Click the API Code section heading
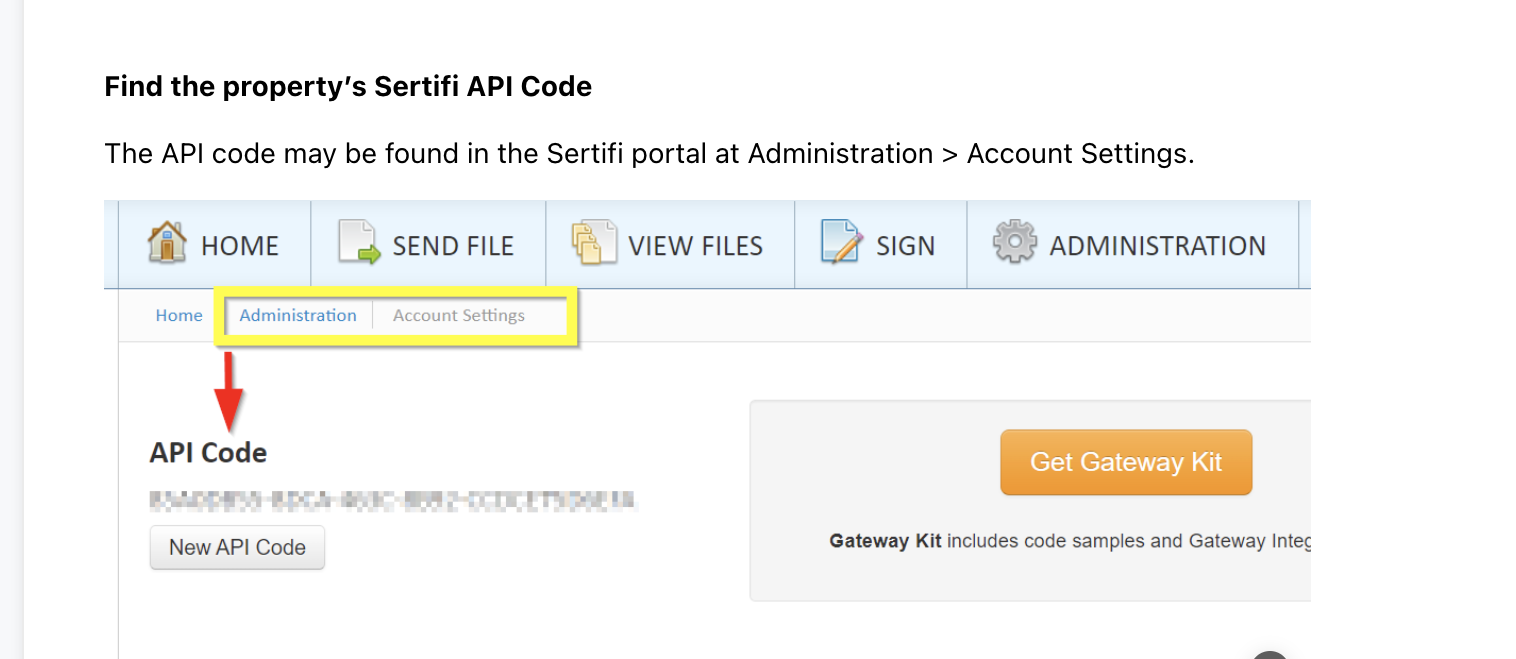 (x=208, y=453)
